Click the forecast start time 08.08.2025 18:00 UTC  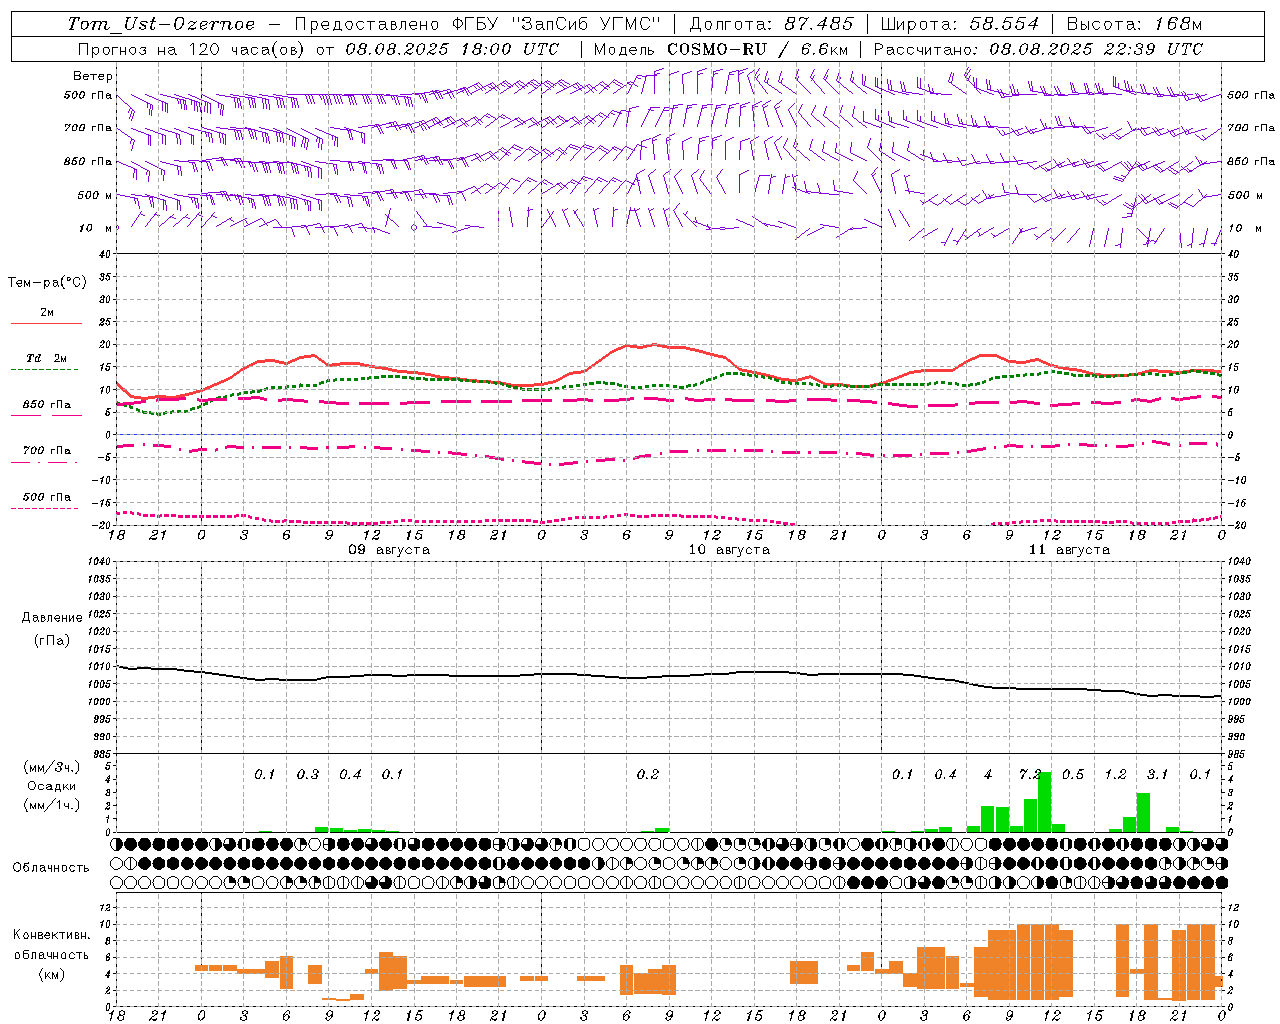coord(452,49)
